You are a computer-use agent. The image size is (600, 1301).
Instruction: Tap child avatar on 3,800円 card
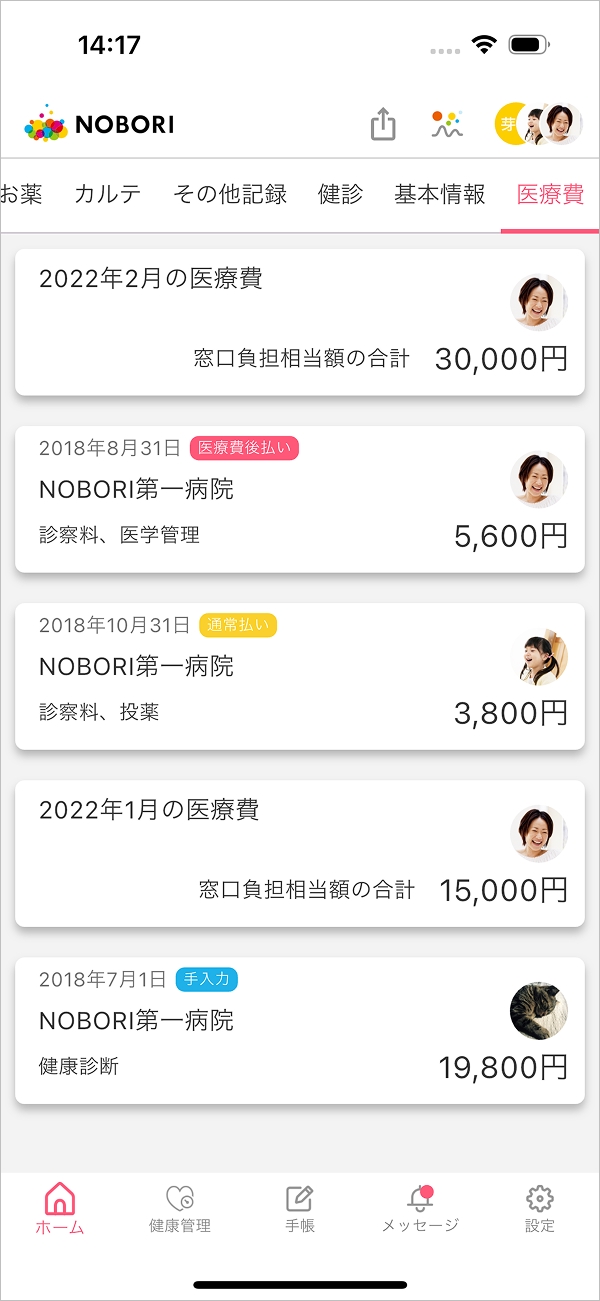[x=539, y=657]
